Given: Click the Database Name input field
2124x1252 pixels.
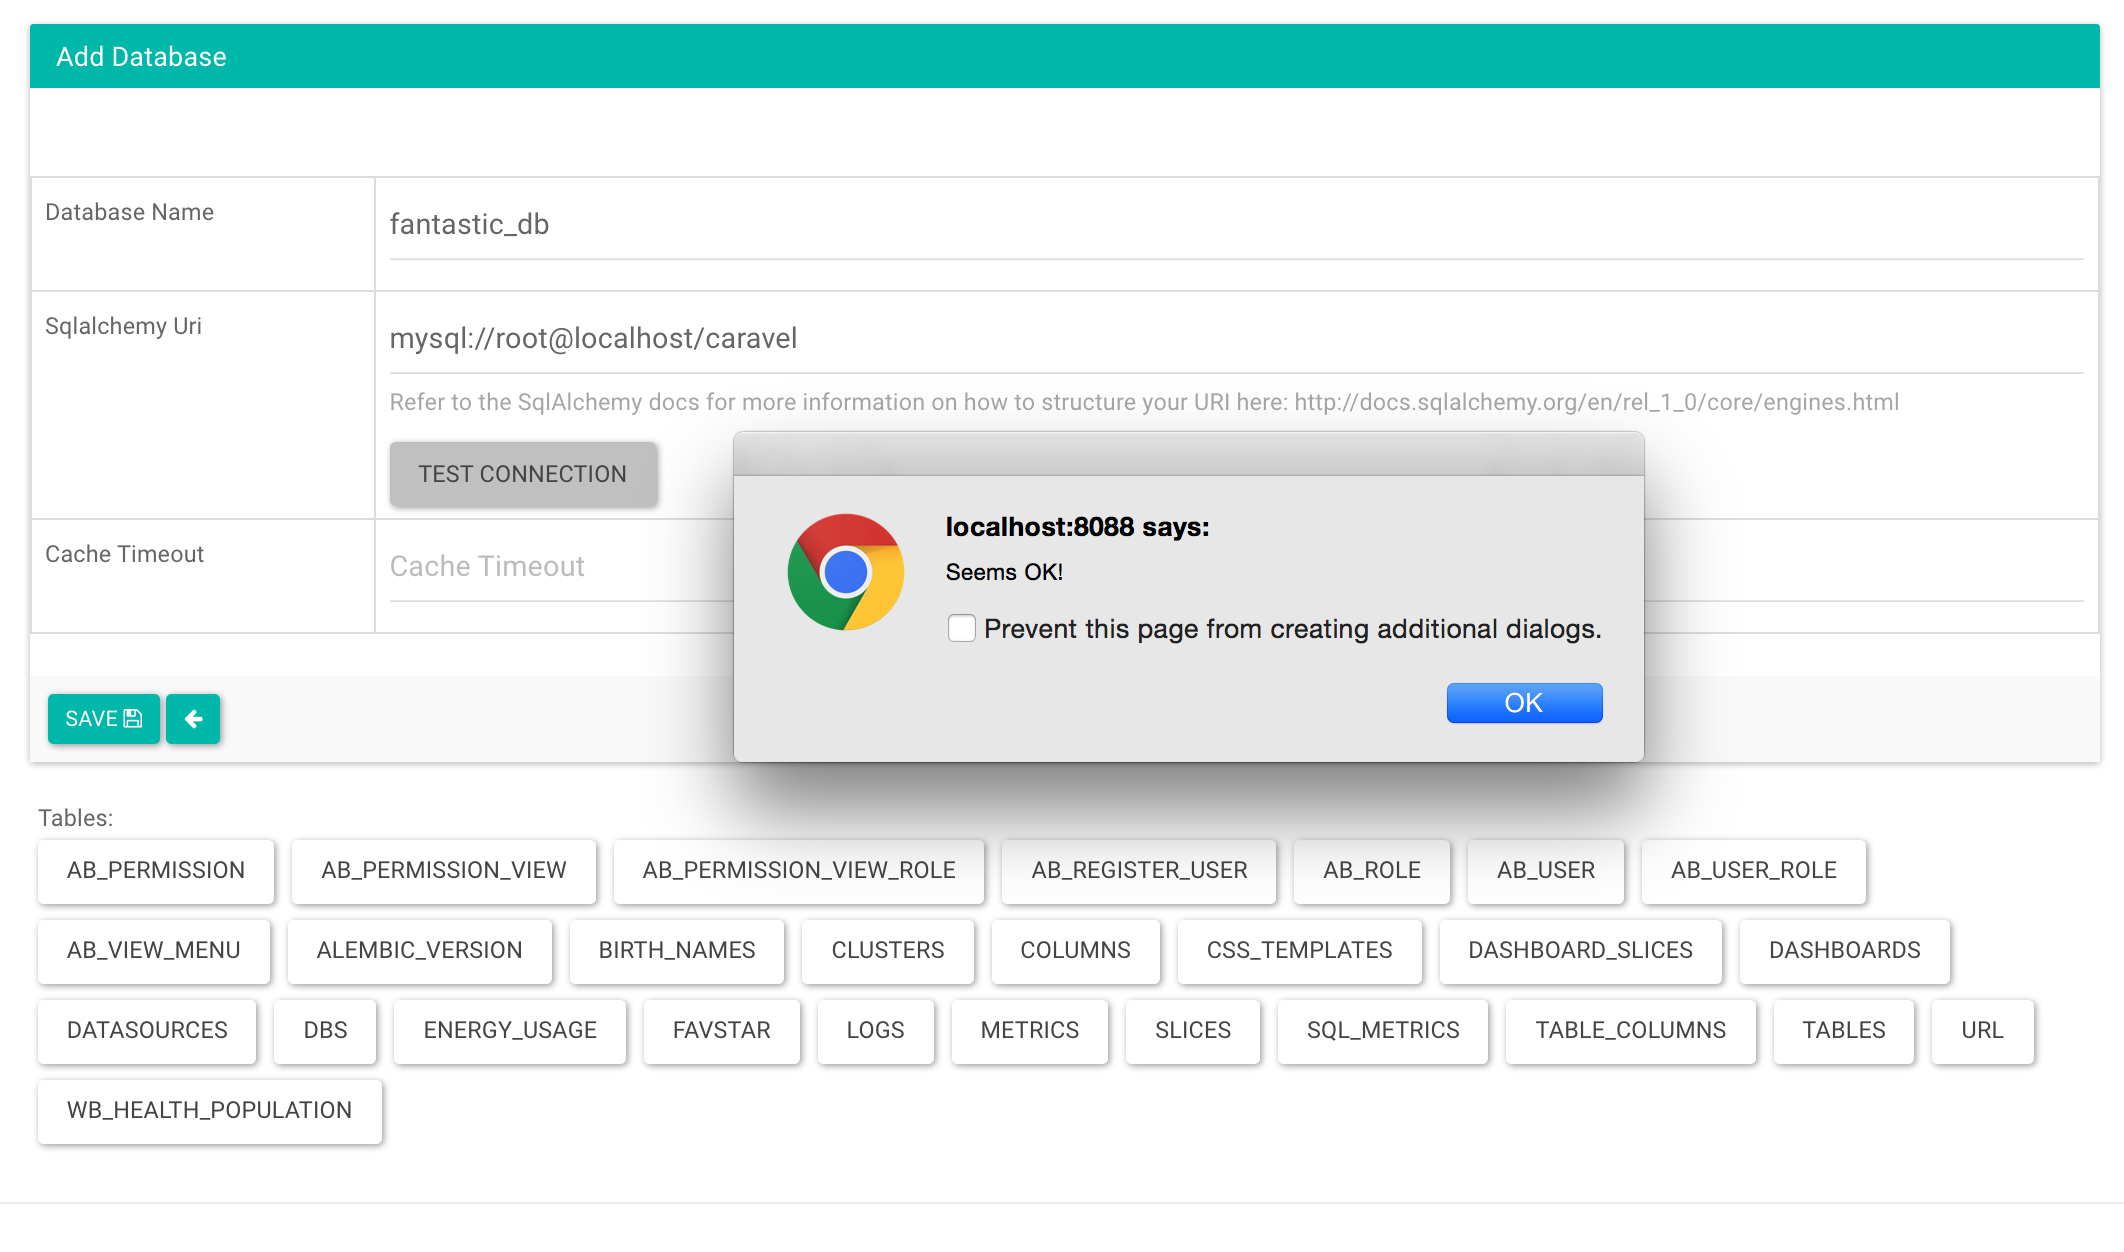Looking at the screenshot, I should click(1236, 225).
